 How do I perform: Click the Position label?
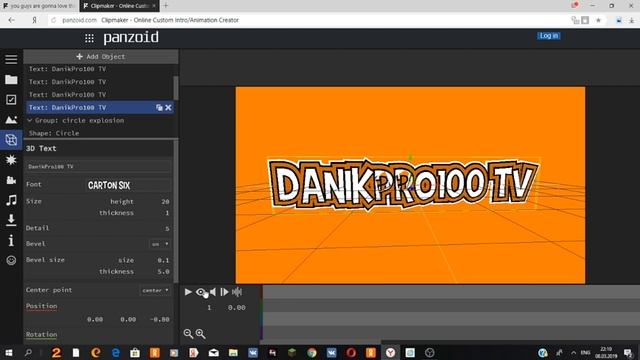[42, 306]
